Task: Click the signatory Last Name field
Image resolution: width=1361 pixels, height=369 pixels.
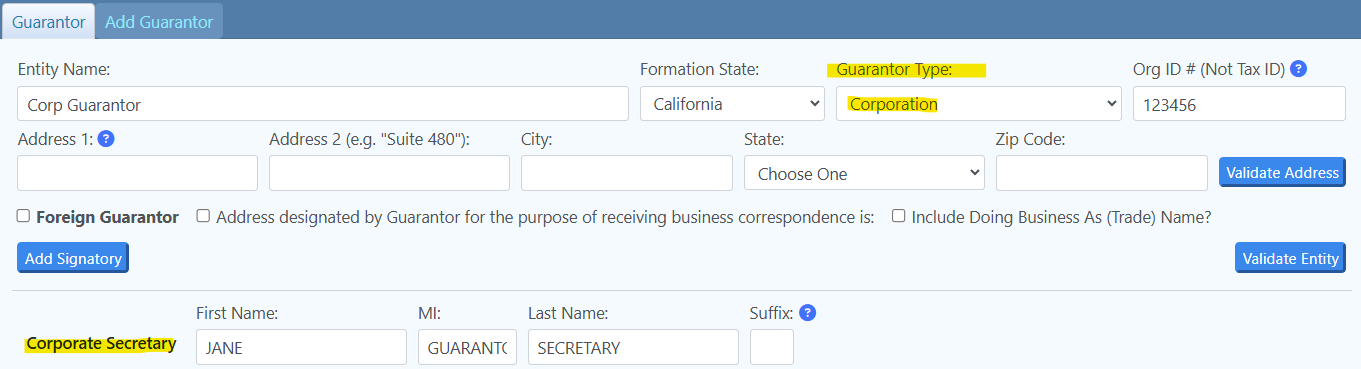Action: [x=633, y=347]
